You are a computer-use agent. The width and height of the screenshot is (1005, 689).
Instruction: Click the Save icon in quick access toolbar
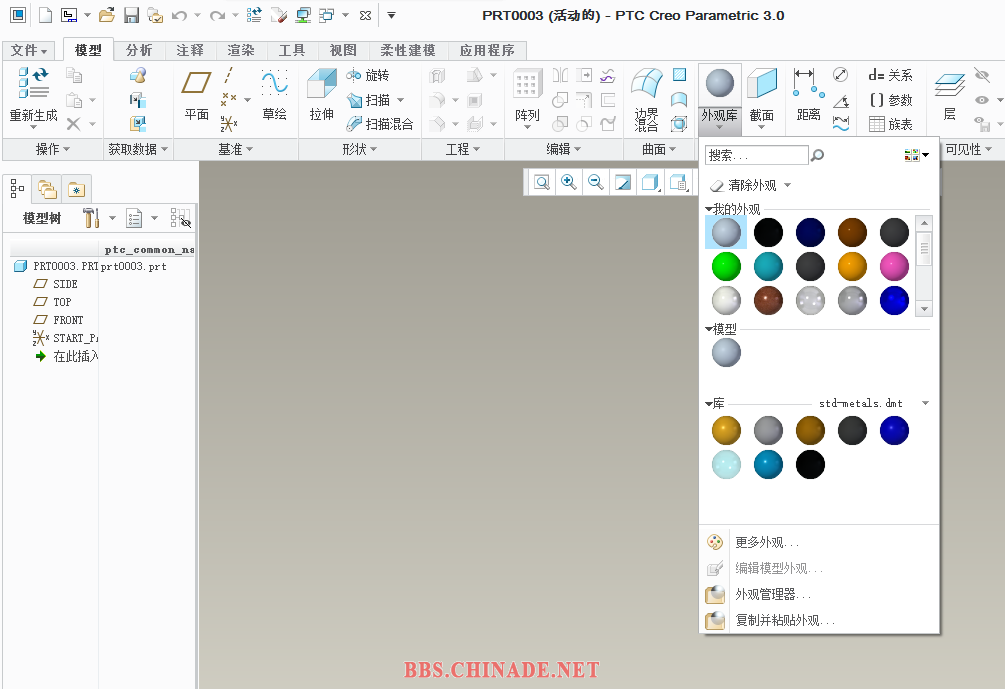(131, 15)
